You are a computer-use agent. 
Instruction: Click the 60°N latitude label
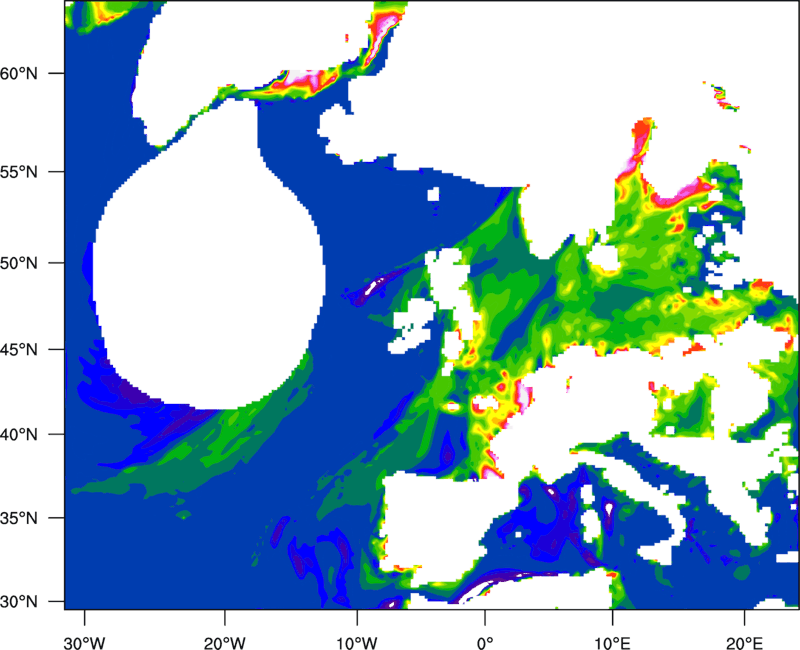point(19,73)
